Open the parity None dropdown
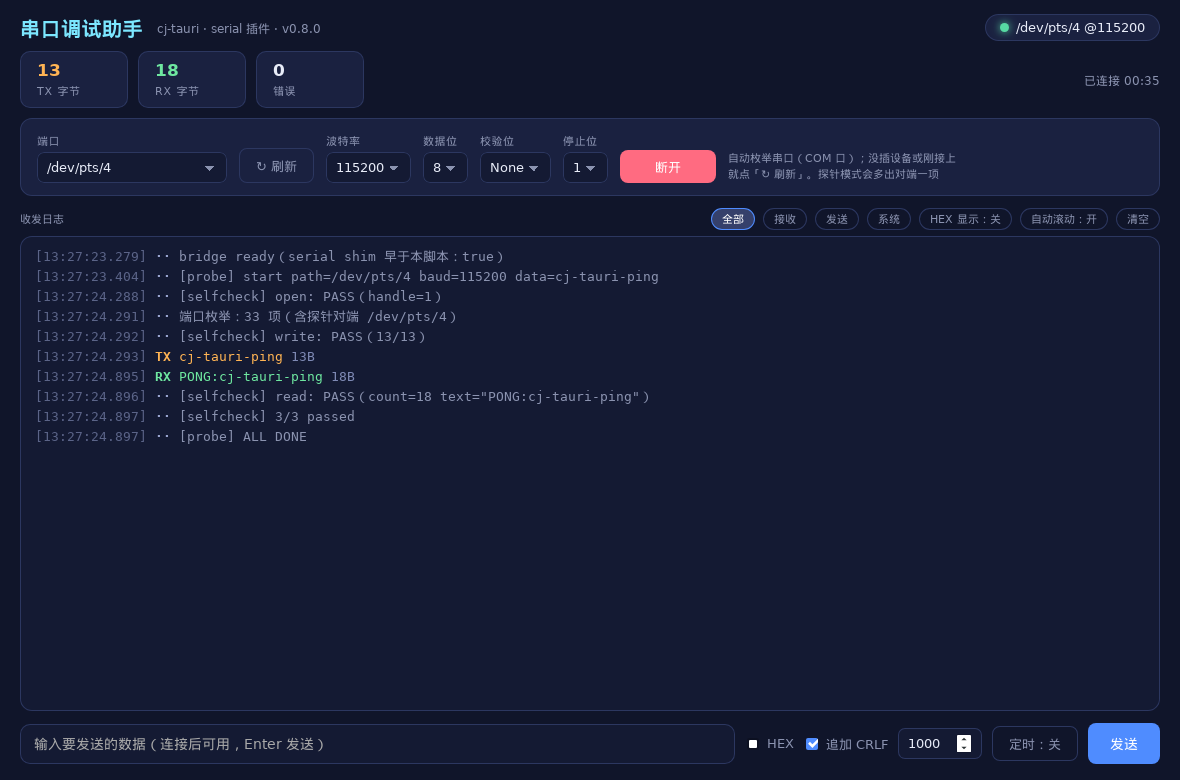 (515, 167)
